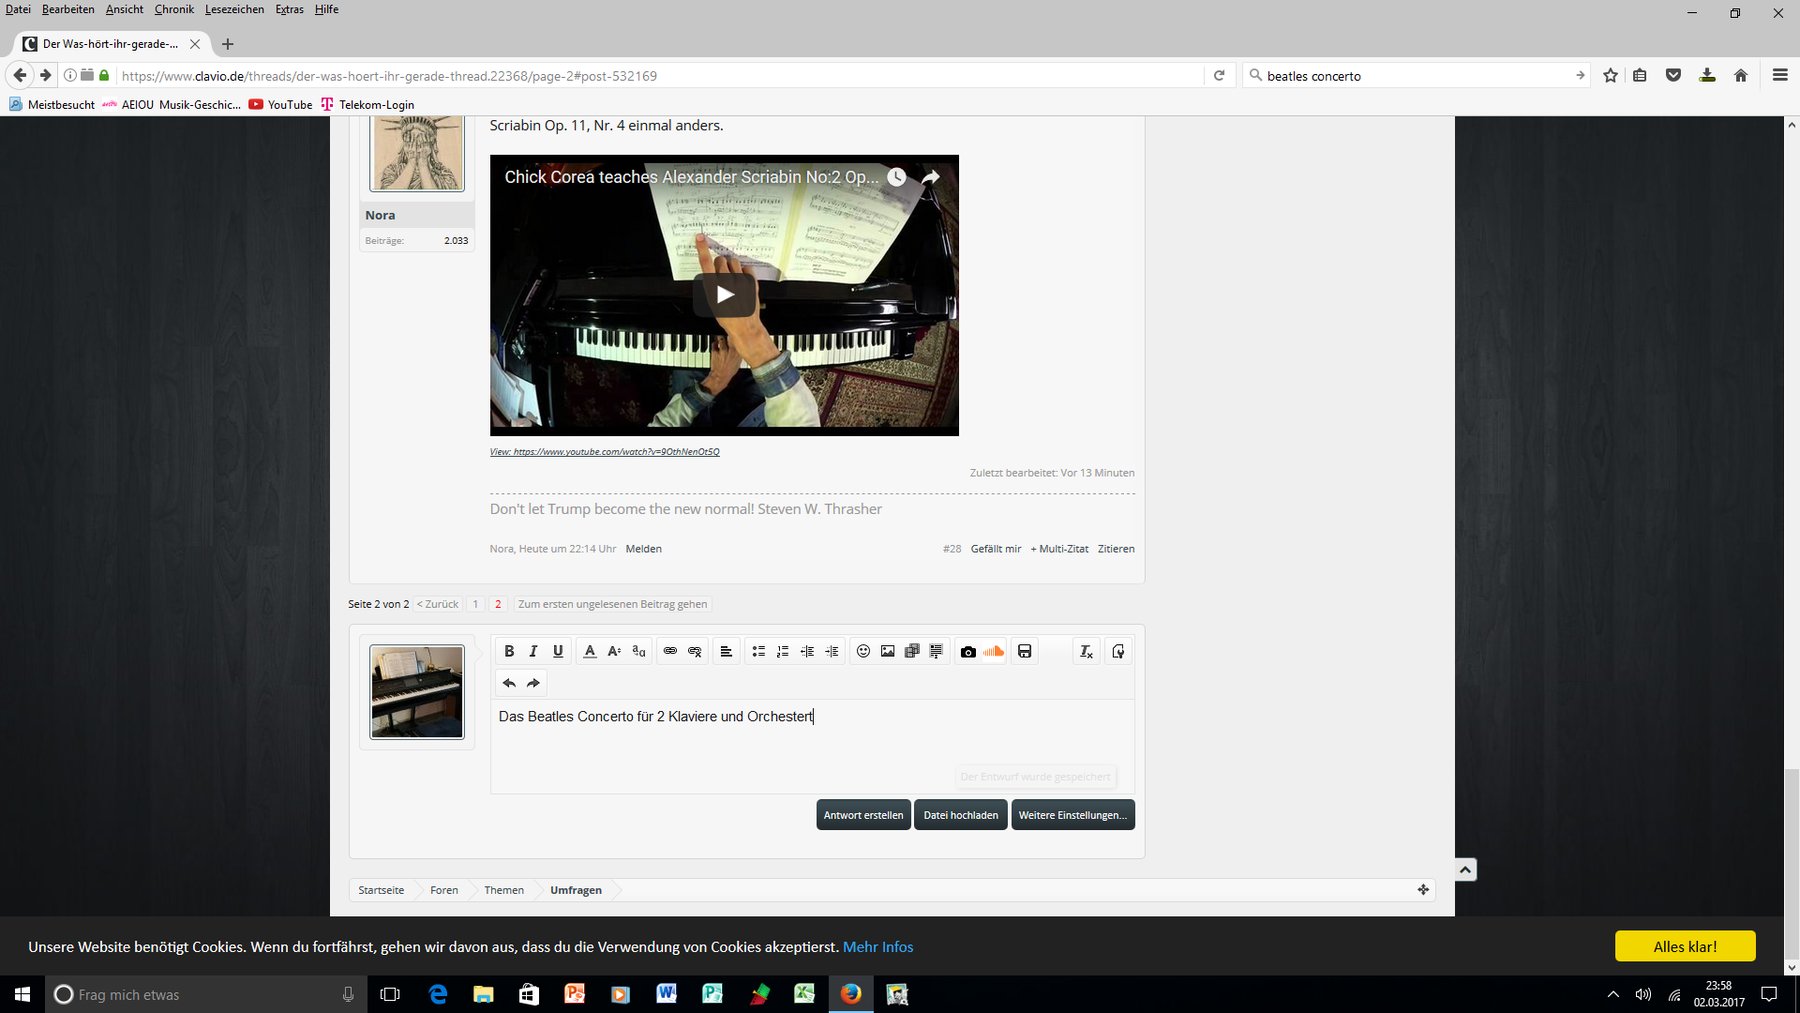Open Extras menu
Image resolution: width=1800 pixels, height=1013 pixels.
(290, 9)
